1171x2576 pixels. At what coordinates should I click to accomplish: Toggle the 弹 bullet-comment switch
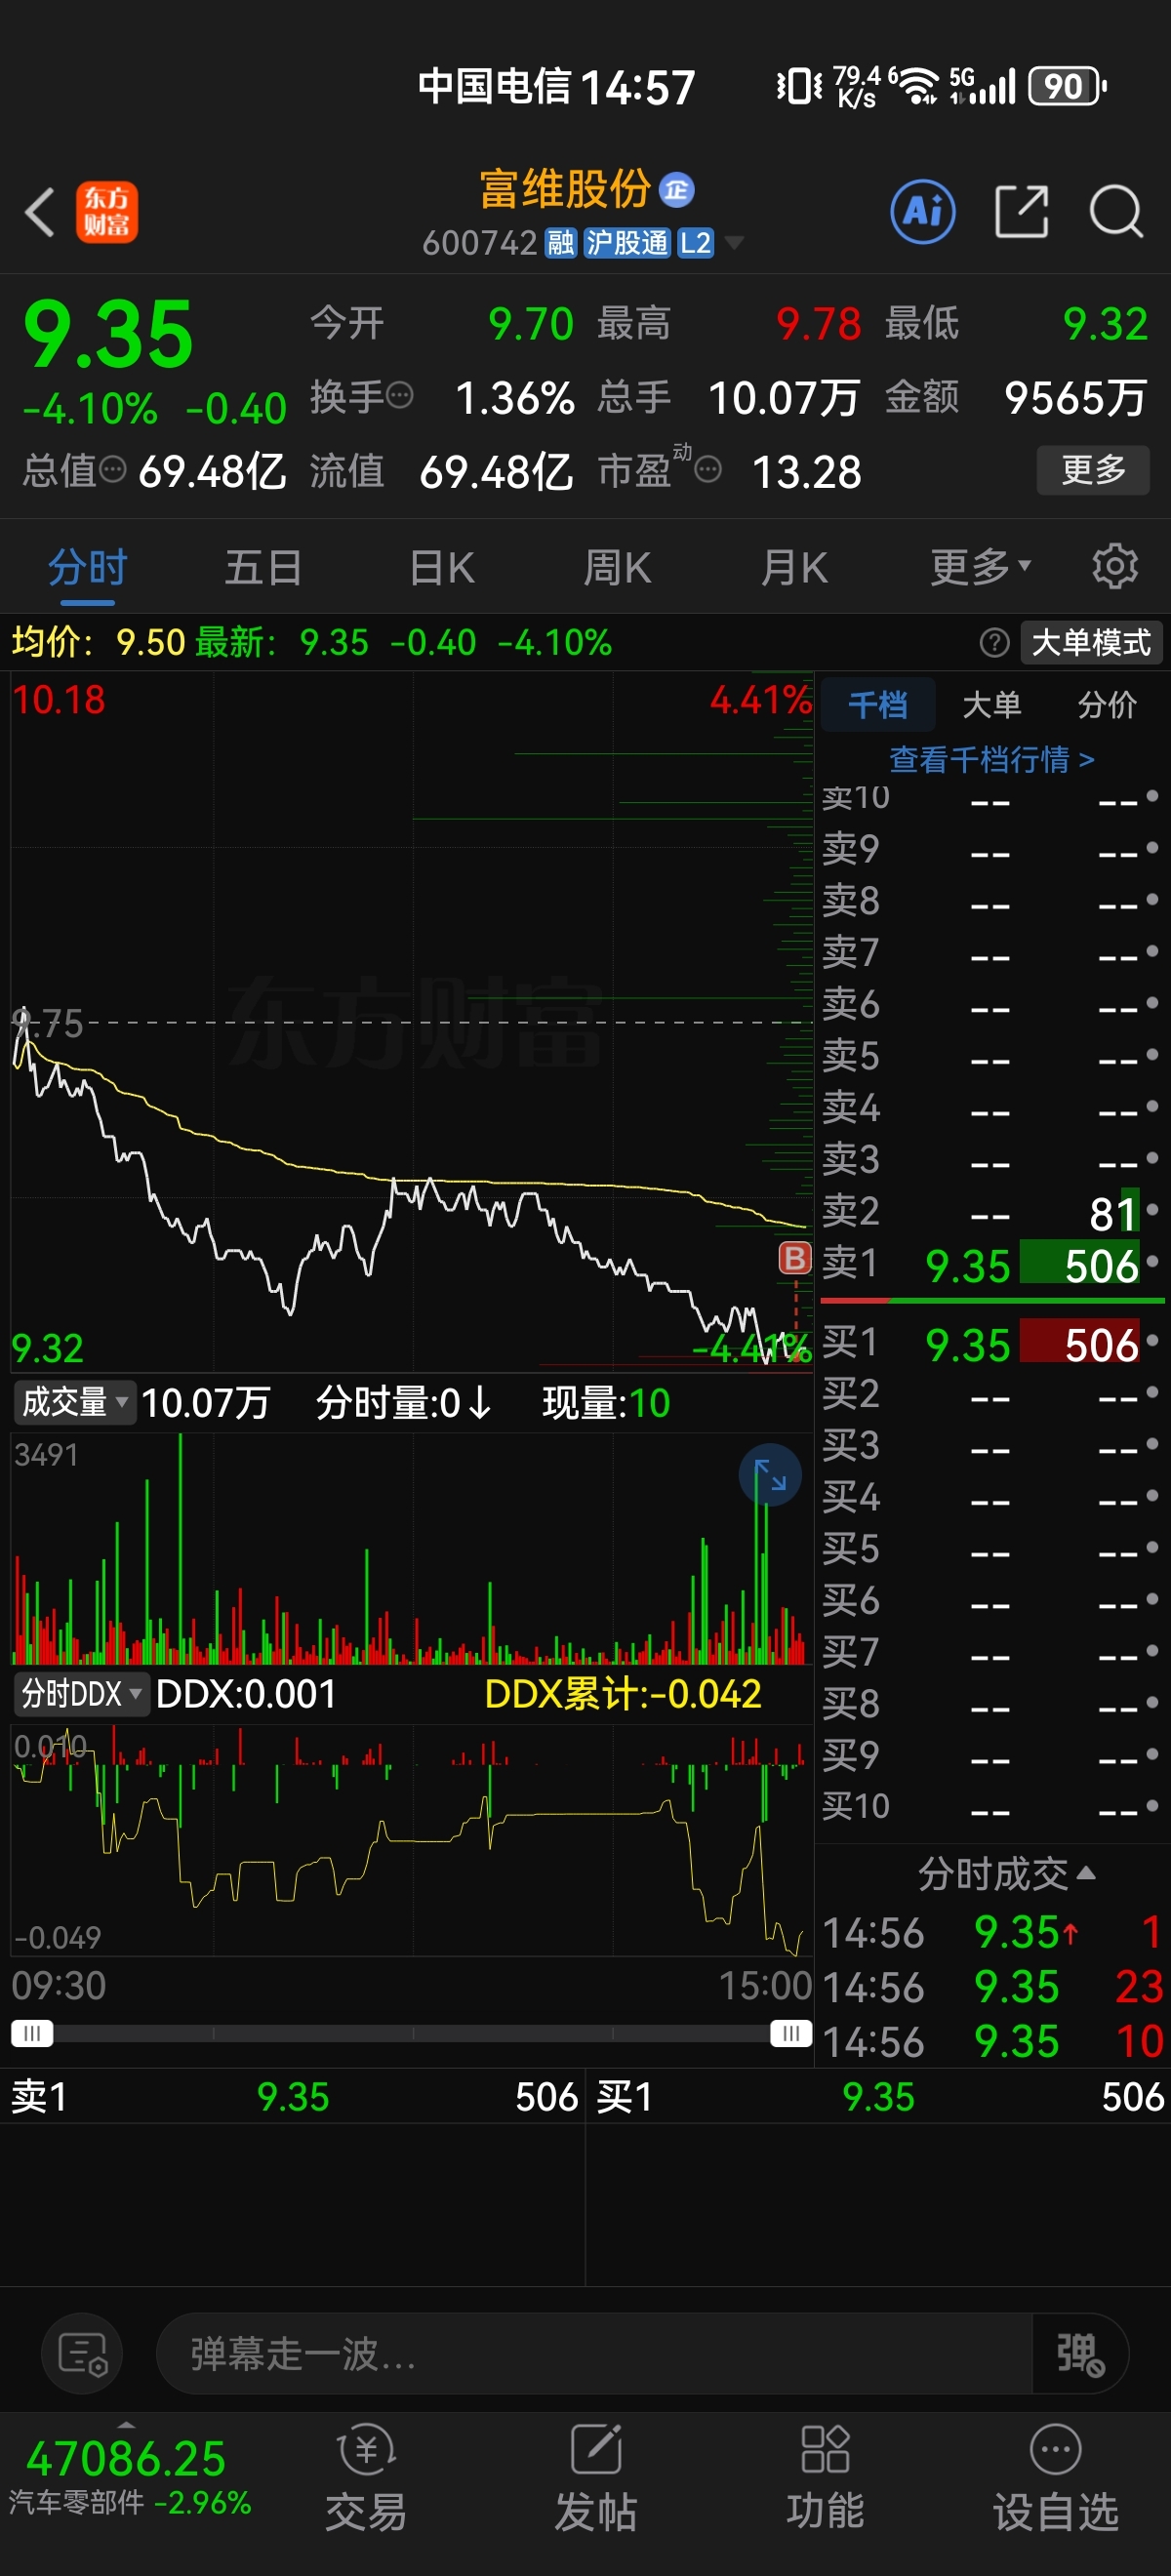coord(1081,2353)
